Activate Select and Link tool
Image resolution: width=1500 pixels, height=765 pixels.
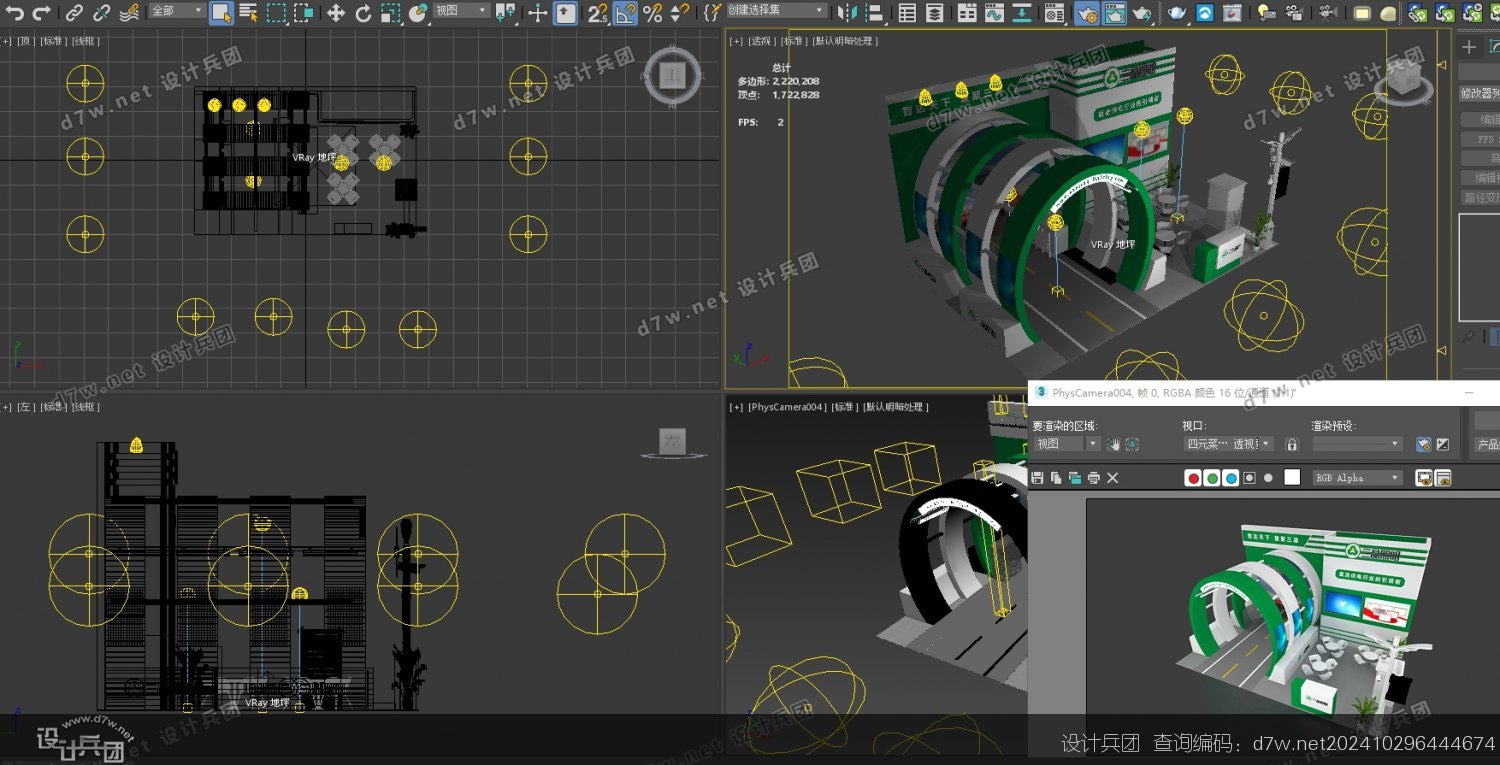click(x=75, y=13)
